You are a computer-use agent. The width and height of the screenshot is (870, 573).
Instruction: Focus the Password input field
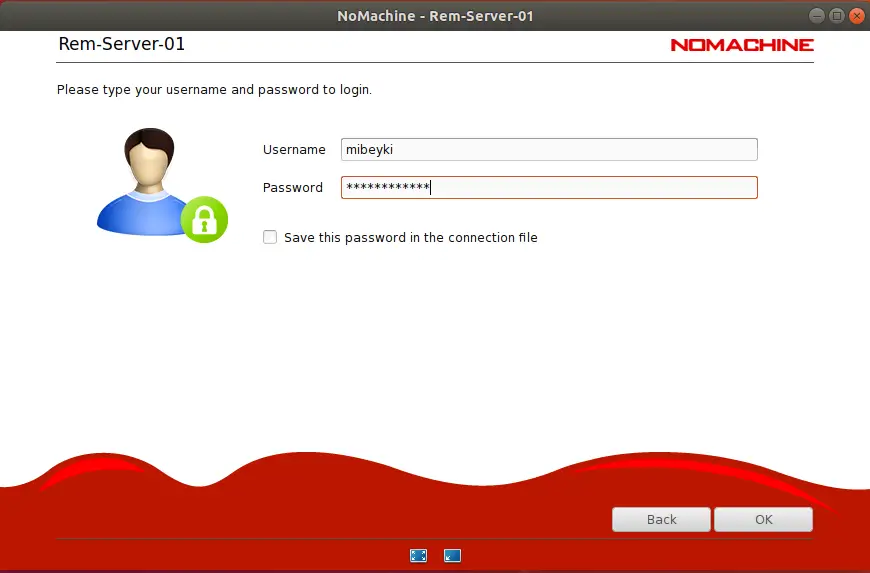click(x=549, y=187)
